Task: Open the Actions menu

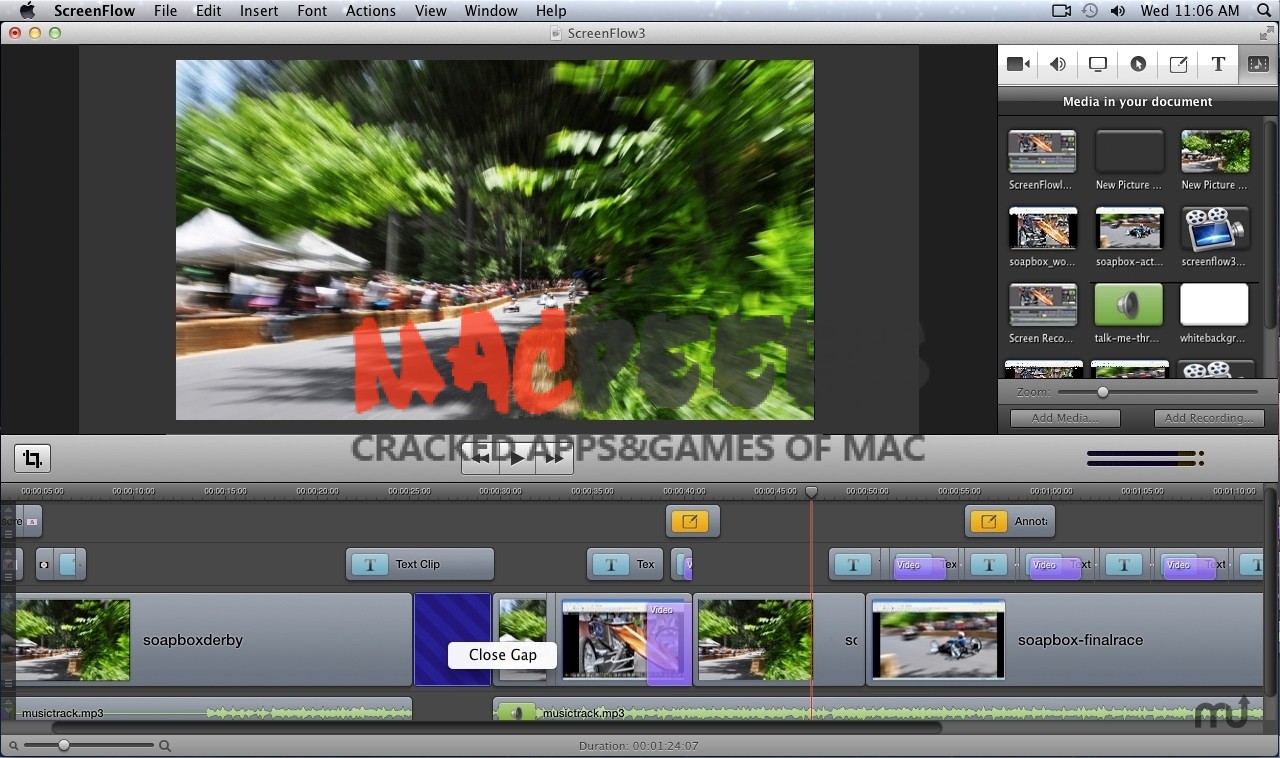Action: [370, 11]
